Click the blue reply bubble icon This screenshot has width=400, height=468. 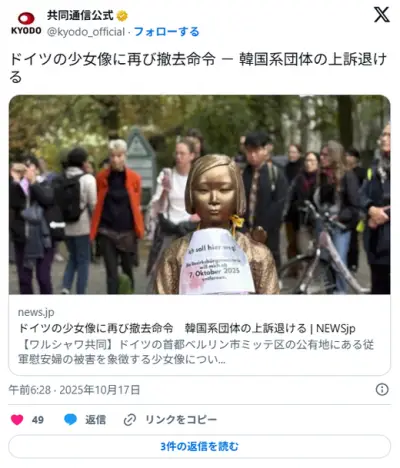70,419
